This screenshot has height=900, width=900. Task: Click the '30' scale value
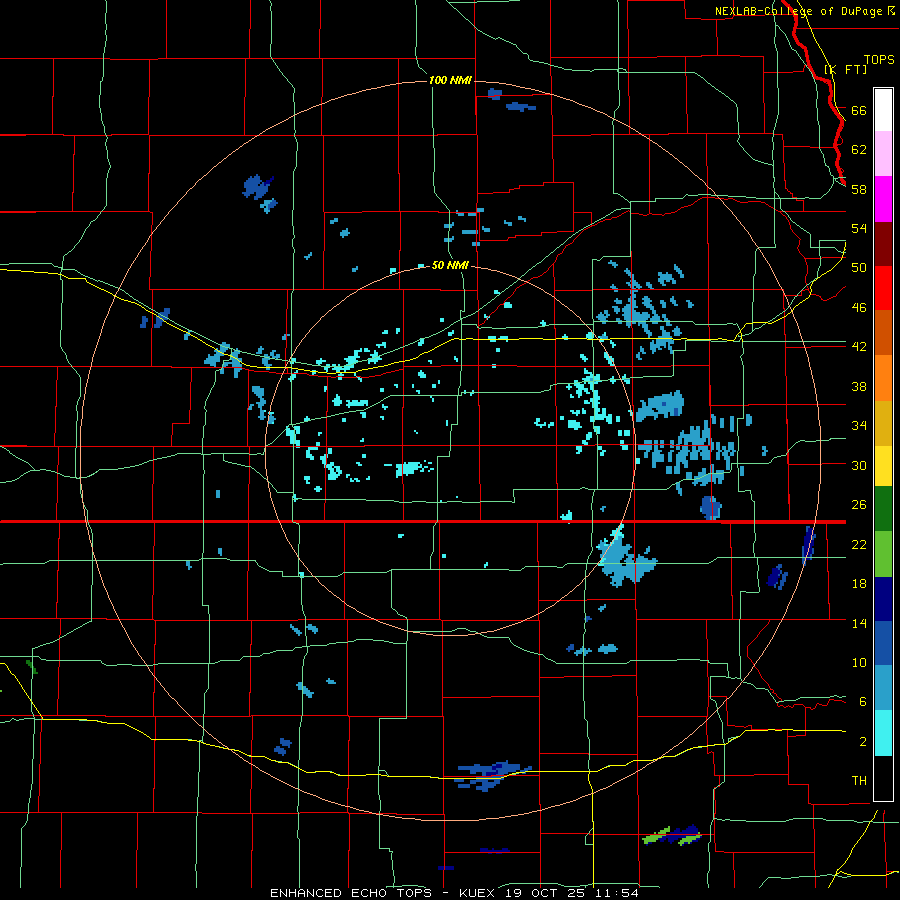(859, 465)
